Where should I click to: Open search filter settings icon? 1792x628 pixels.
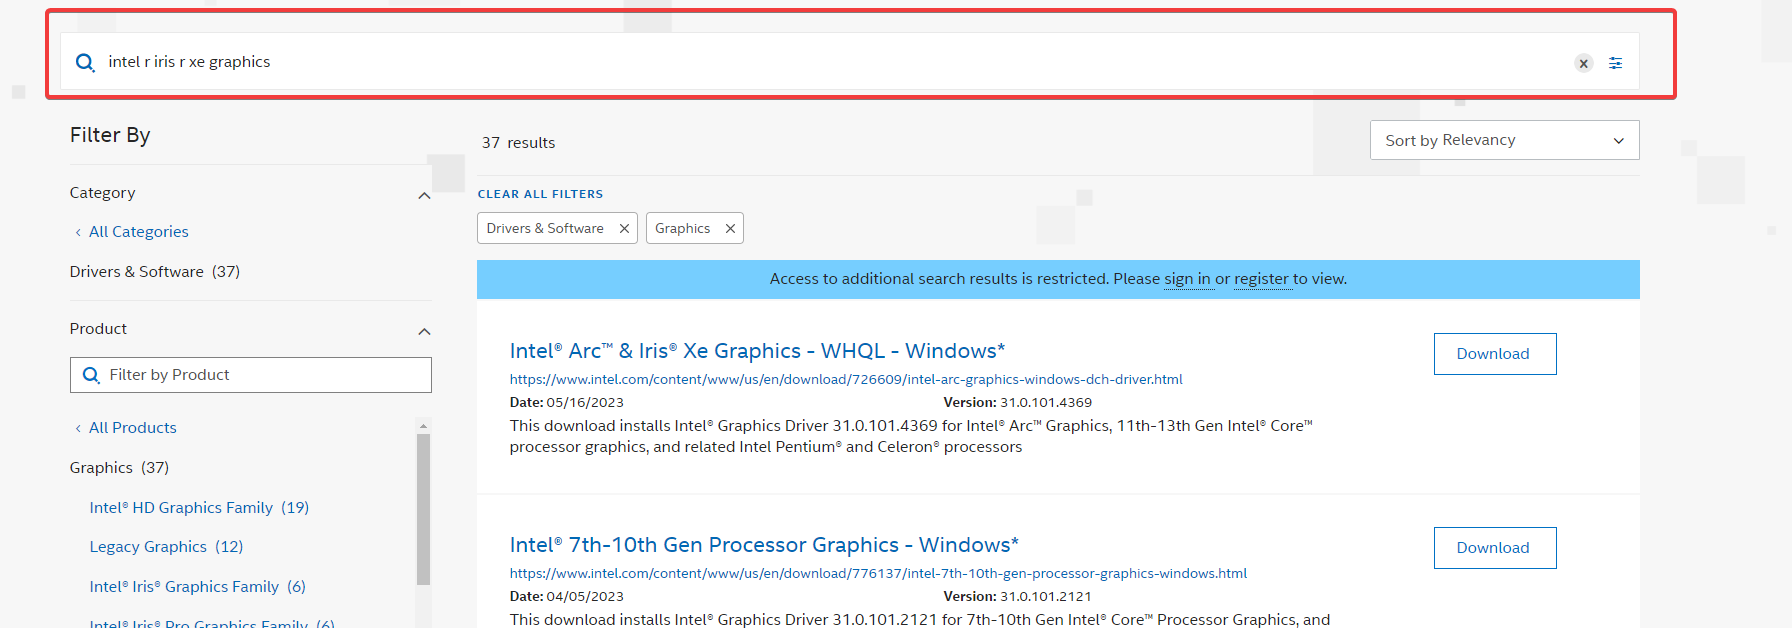[1615, 63]
